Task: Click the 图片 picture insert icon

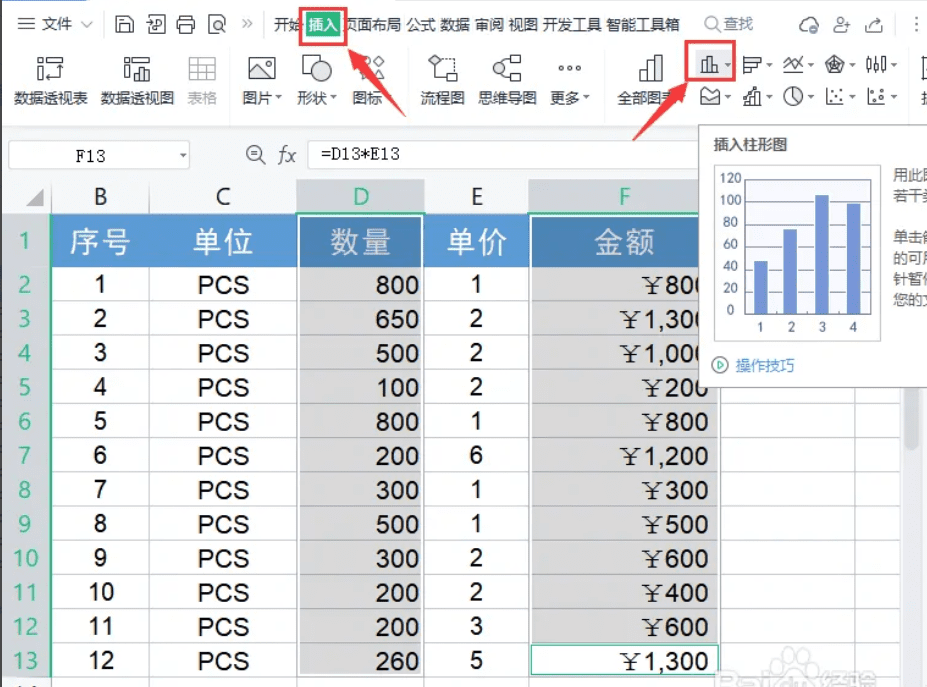Action: (260, 83)
